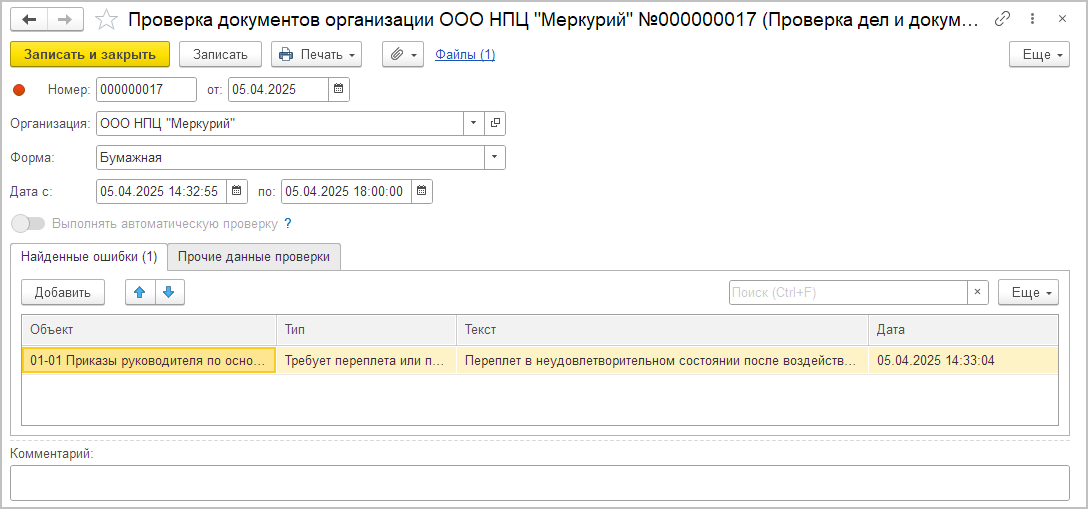Viewport: 1088px width, 509px height.
Task: Move error row up with blue arrow
Action: click(140, 292)
